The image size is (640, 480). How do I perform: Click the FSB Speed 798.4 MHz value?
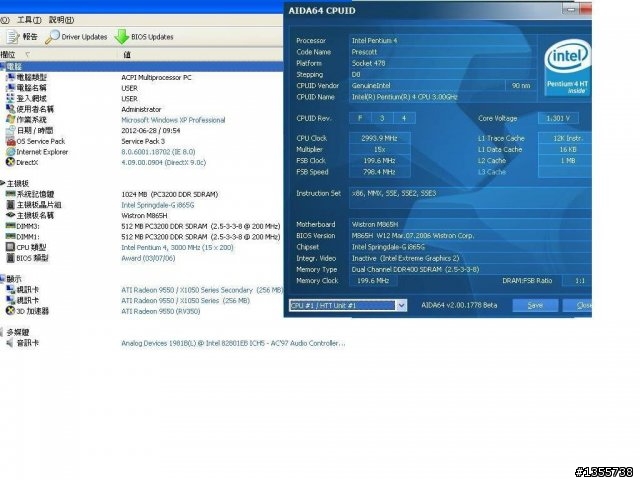click(380, 172)
